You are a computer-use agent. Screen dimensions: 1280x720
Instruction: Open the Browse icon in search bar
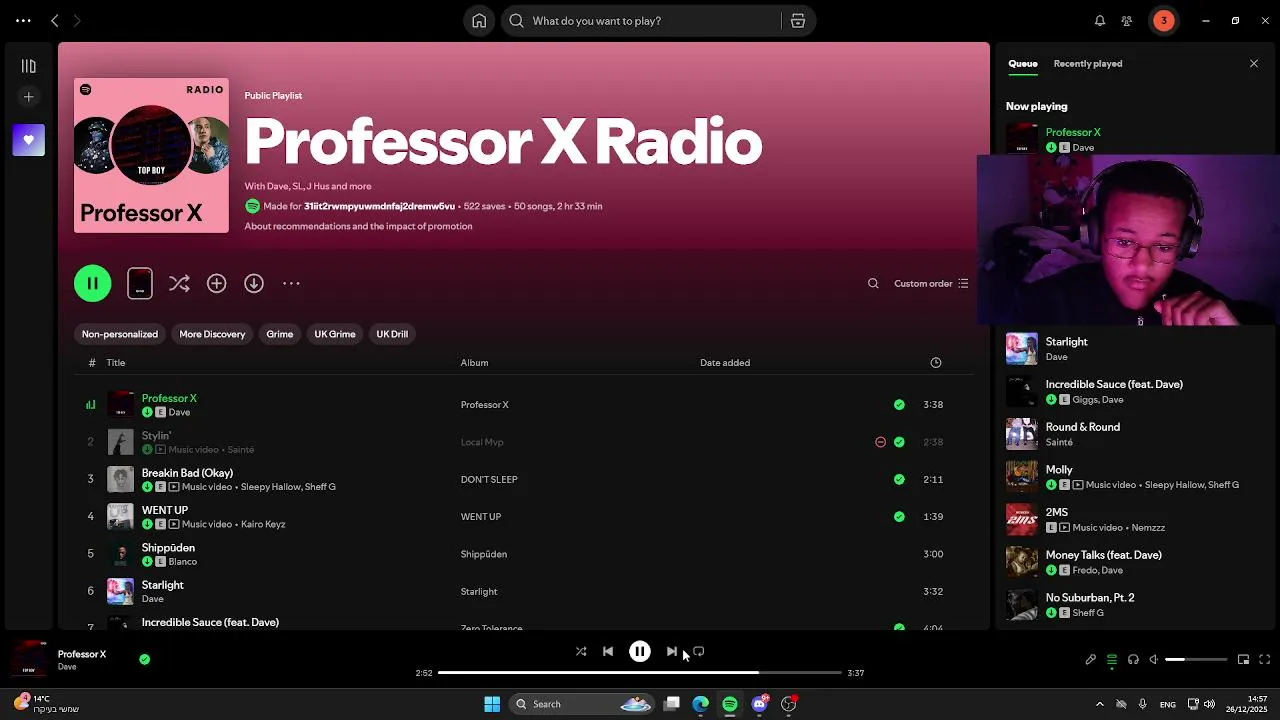click(x=797, y=20)
